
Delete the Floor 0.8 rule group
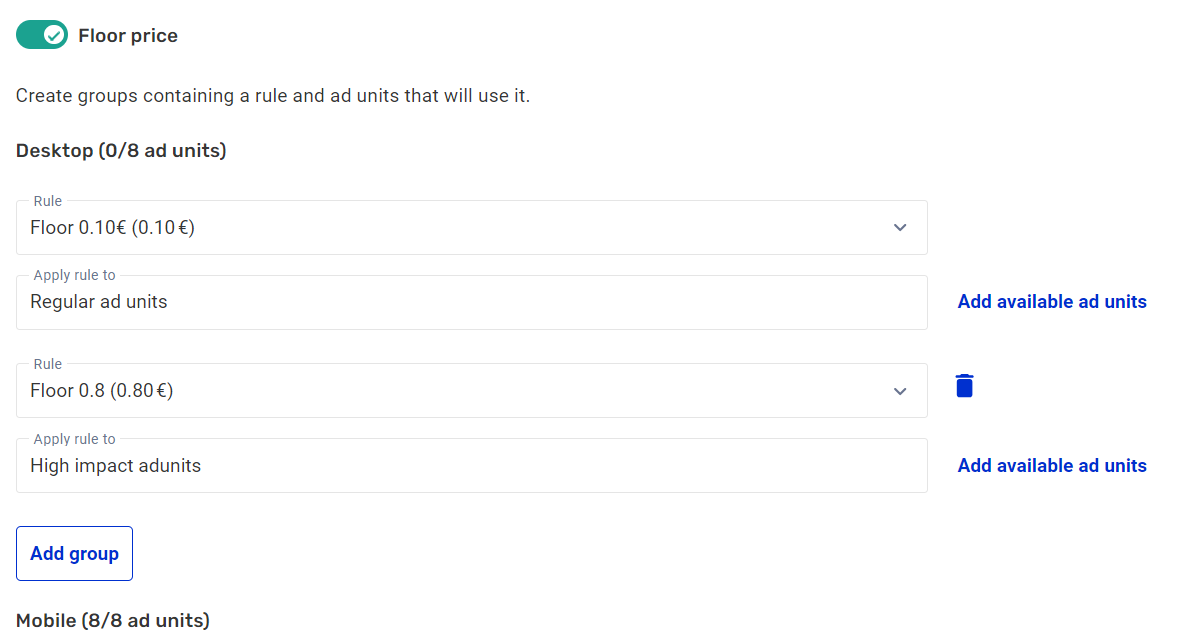coord(964,386)
